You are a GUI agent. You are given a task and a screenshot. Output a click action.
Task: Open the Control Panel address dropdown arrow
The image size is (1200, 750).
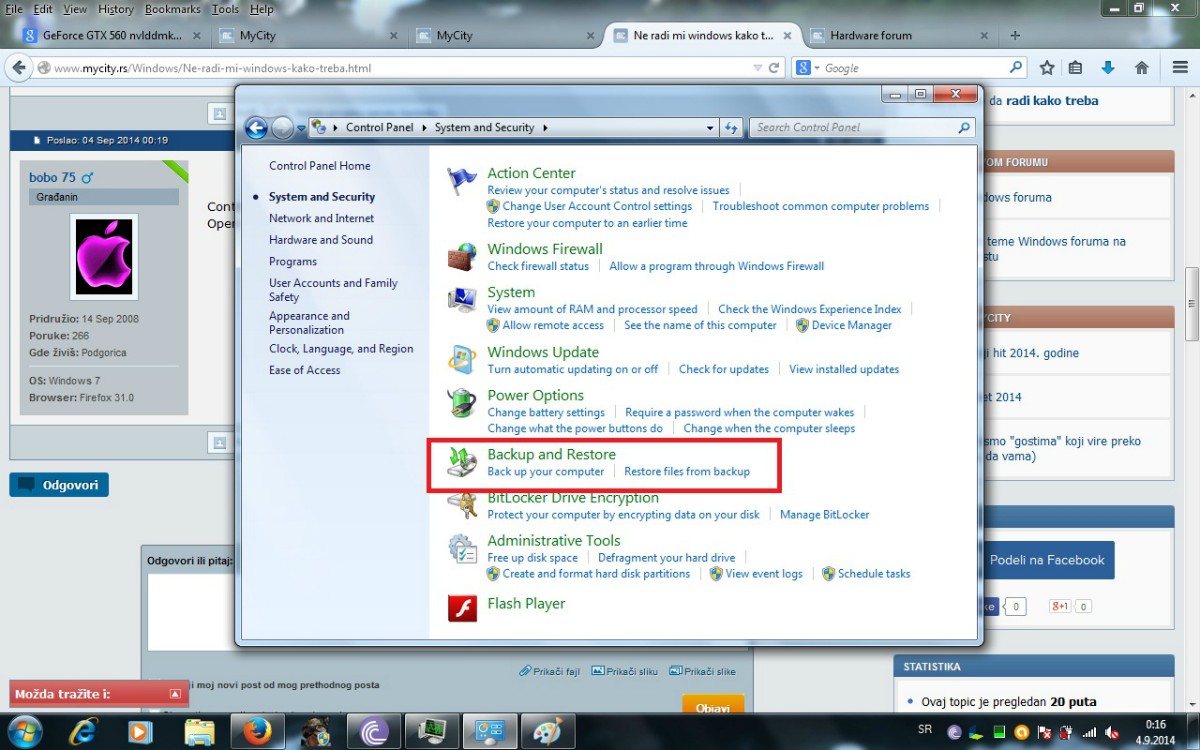click(x=710, y=128)
